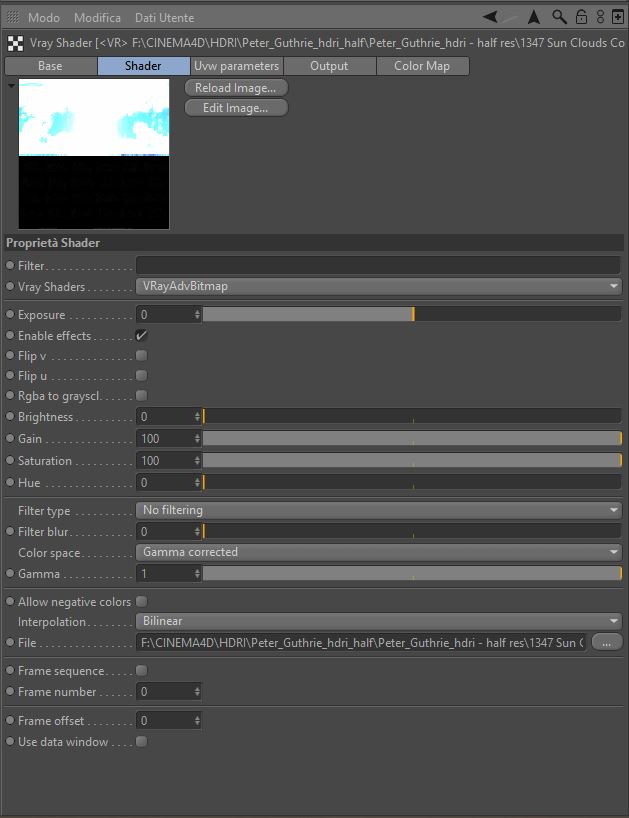Toggle the Use data window checkbox
The image size is (629, 818).
pos(141,741)
